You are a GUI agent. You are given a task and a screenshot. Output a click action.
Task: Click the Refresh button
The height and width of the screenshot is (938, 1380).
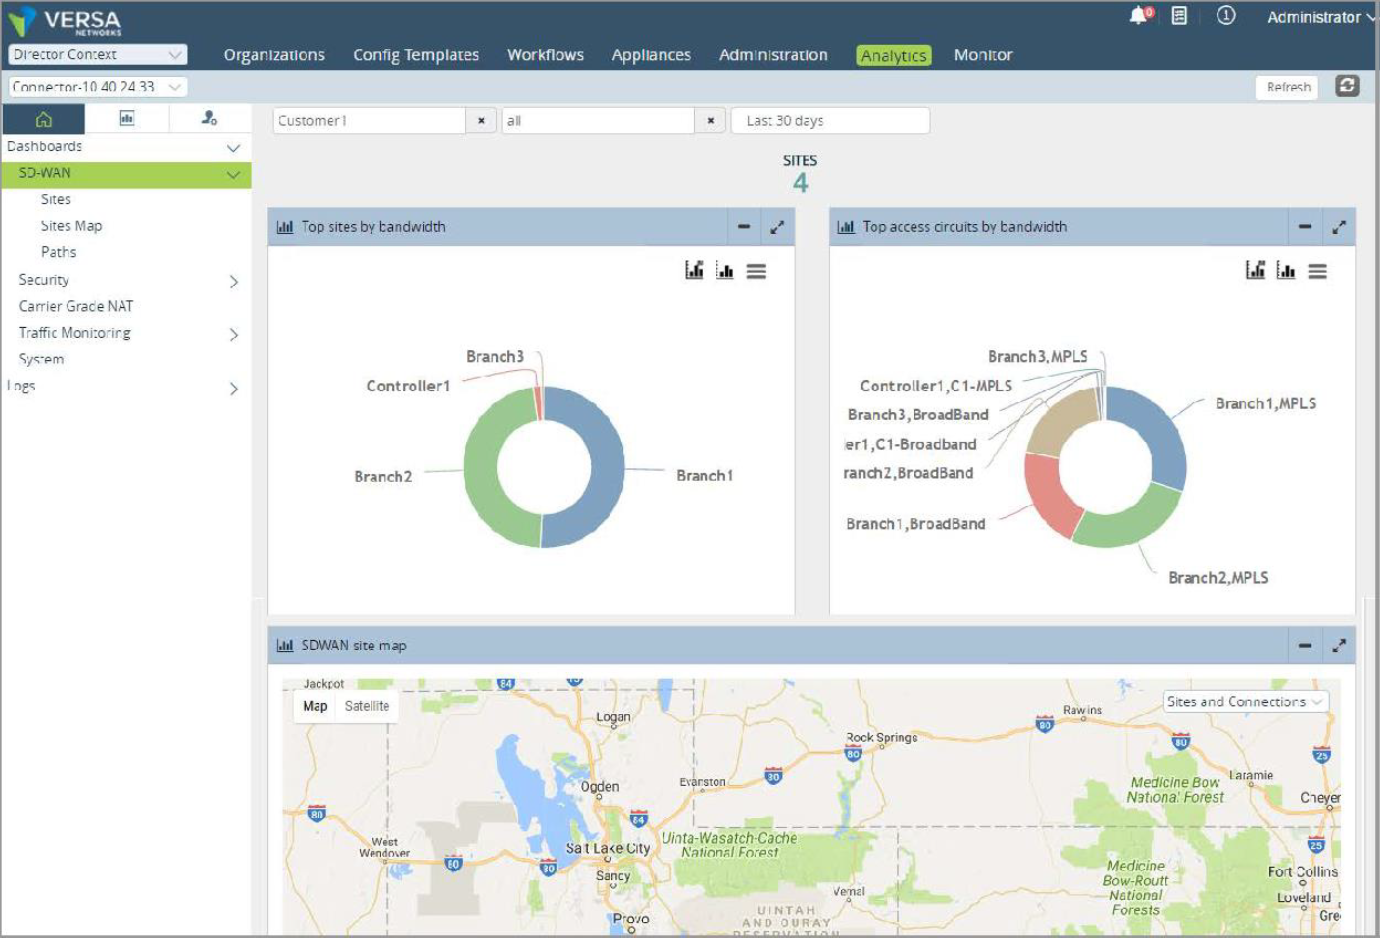point(1288,87)
